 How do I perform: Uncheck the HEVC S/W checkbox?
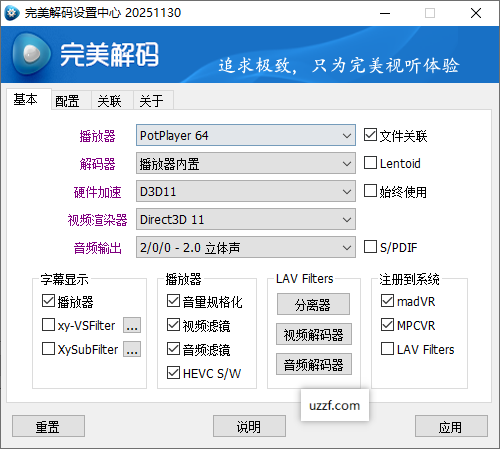point(173,373)
